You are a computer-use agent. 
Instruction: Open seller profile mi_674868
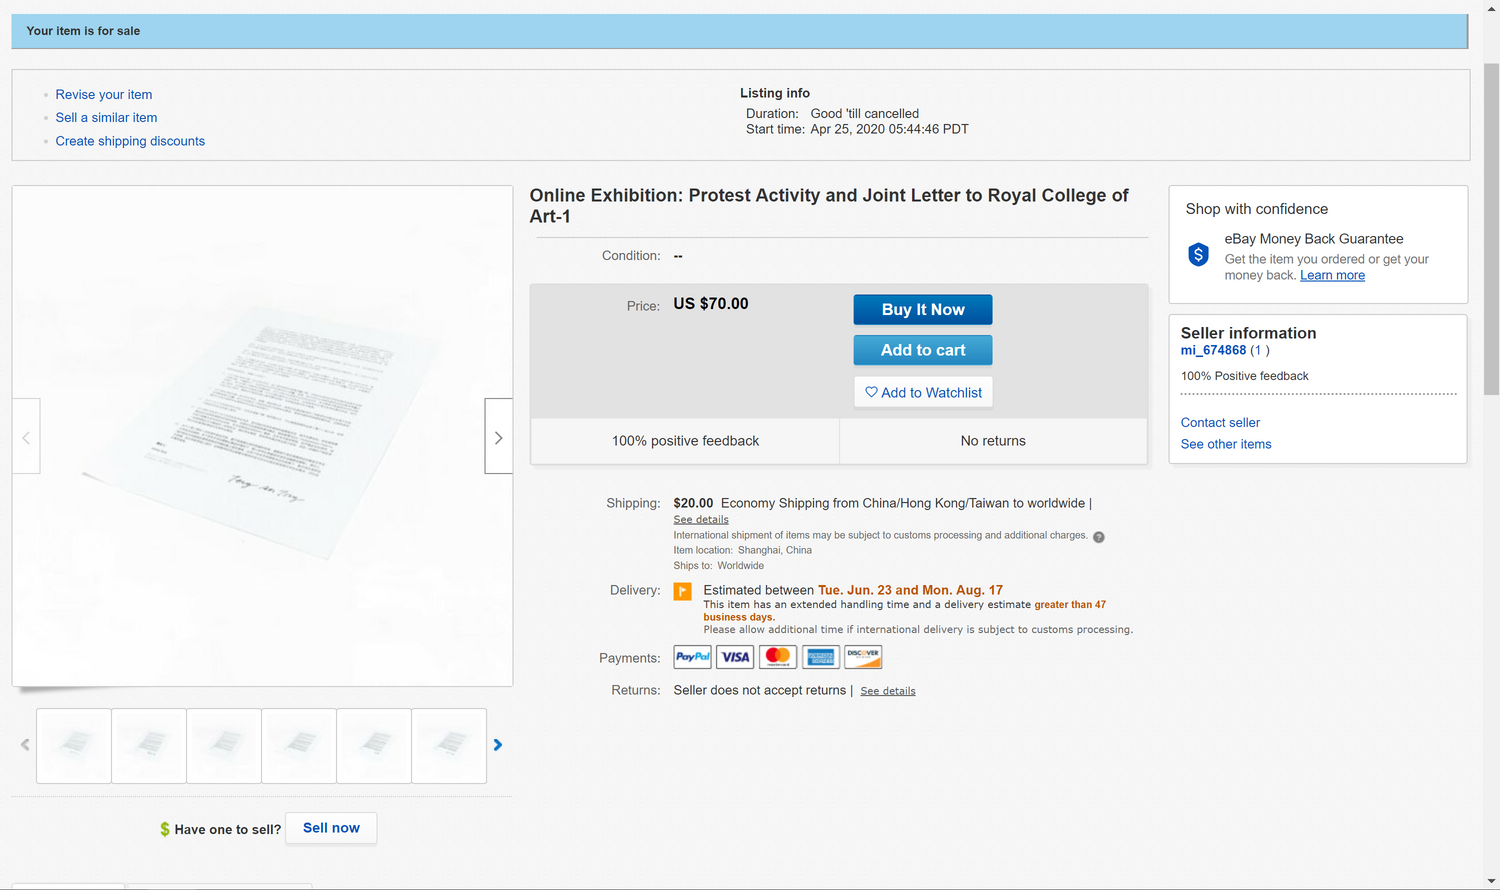coord(1213,350)
